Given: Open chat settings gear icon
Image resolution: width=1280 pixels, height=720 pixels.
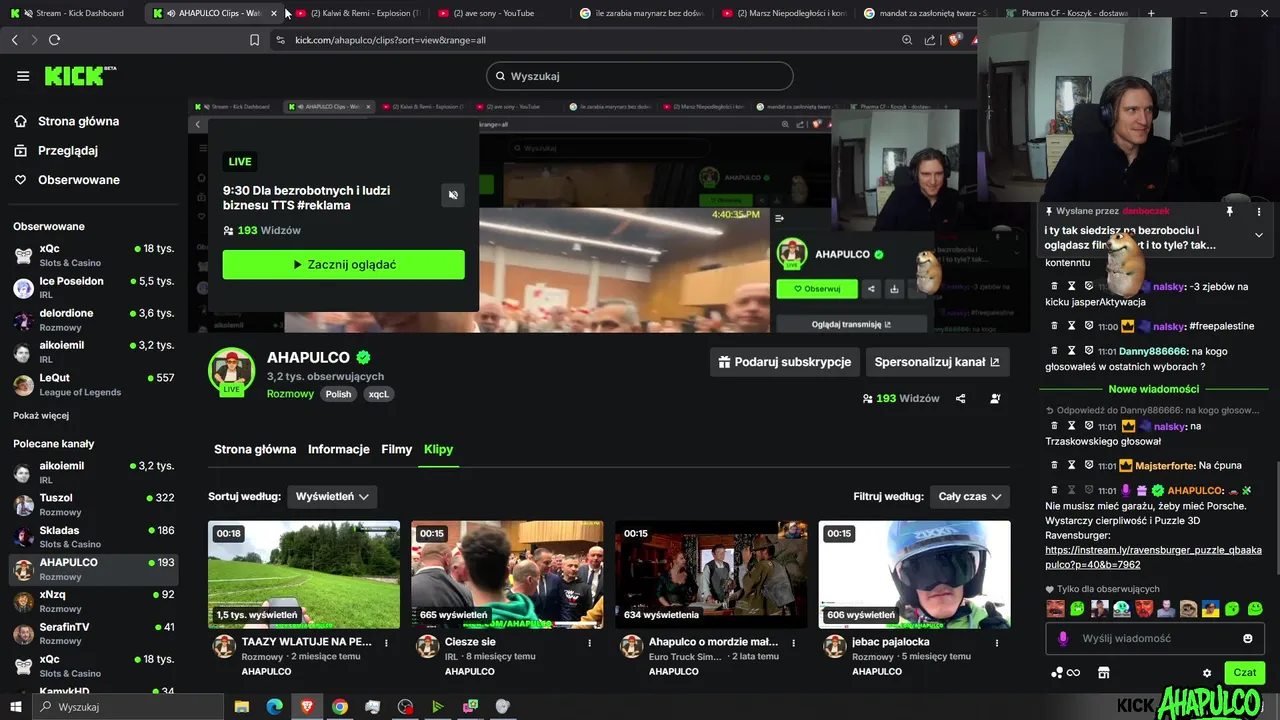Looking at the screenshot, I should (x=1207, y=673).
